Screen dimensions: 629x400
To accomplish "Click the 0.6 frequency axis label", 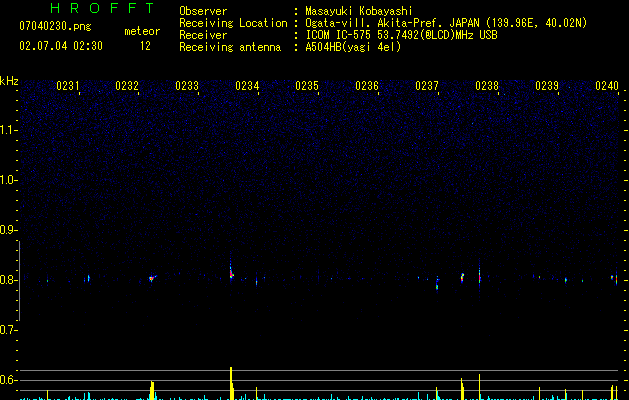I will [x=8, y=380].
